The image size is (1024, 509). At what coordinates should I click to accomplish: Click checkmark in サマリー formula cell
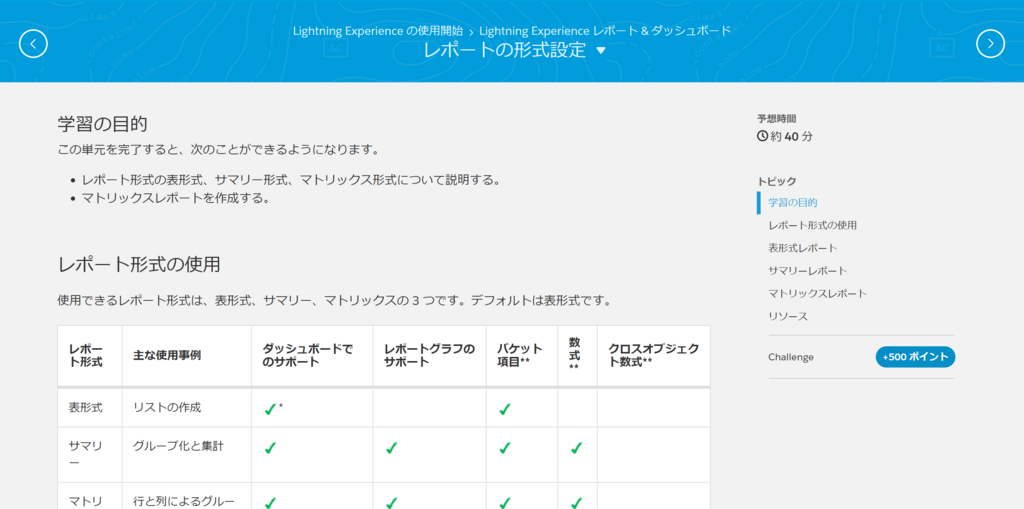pos(575,448)
